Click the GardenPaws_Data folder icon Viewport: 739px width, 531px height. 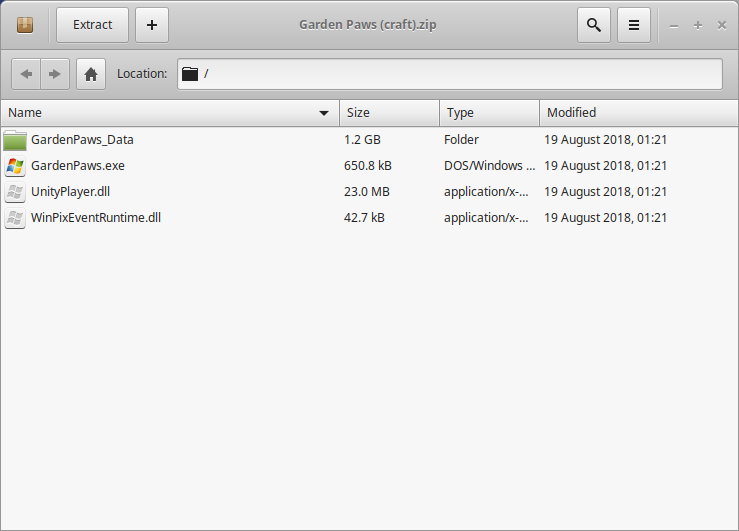tap(15, 140)
